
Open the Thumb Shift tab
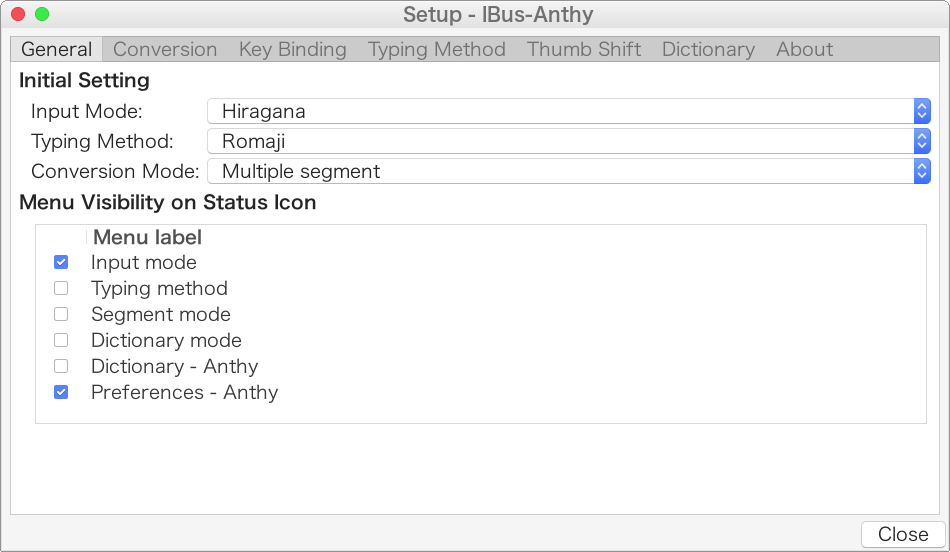tap(584, 49)
